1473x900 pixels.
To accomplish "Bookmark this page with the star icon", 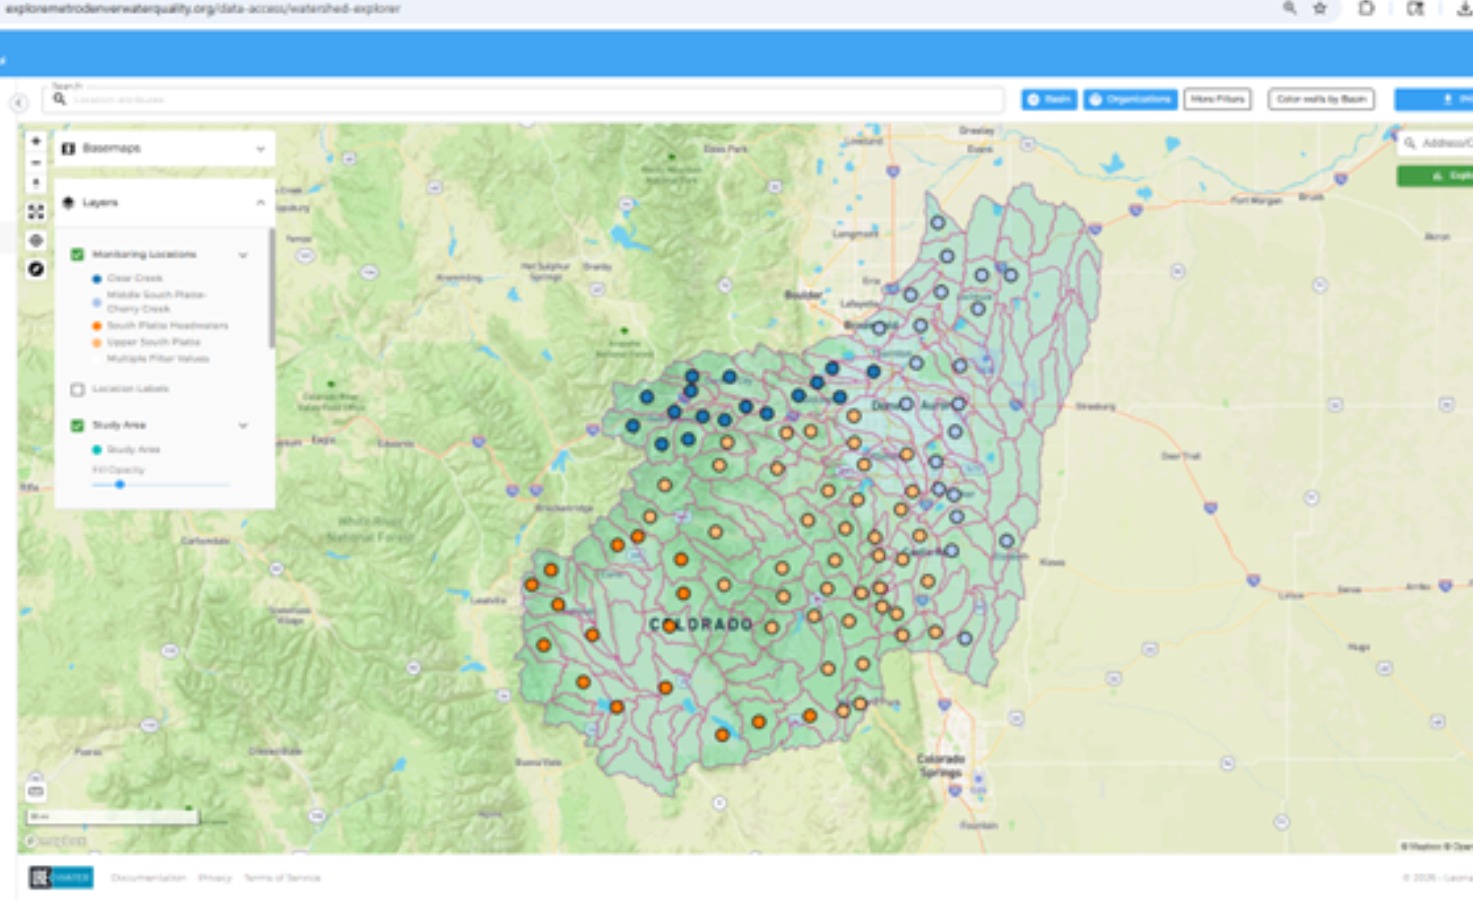I will click(x=1320, y=9).
